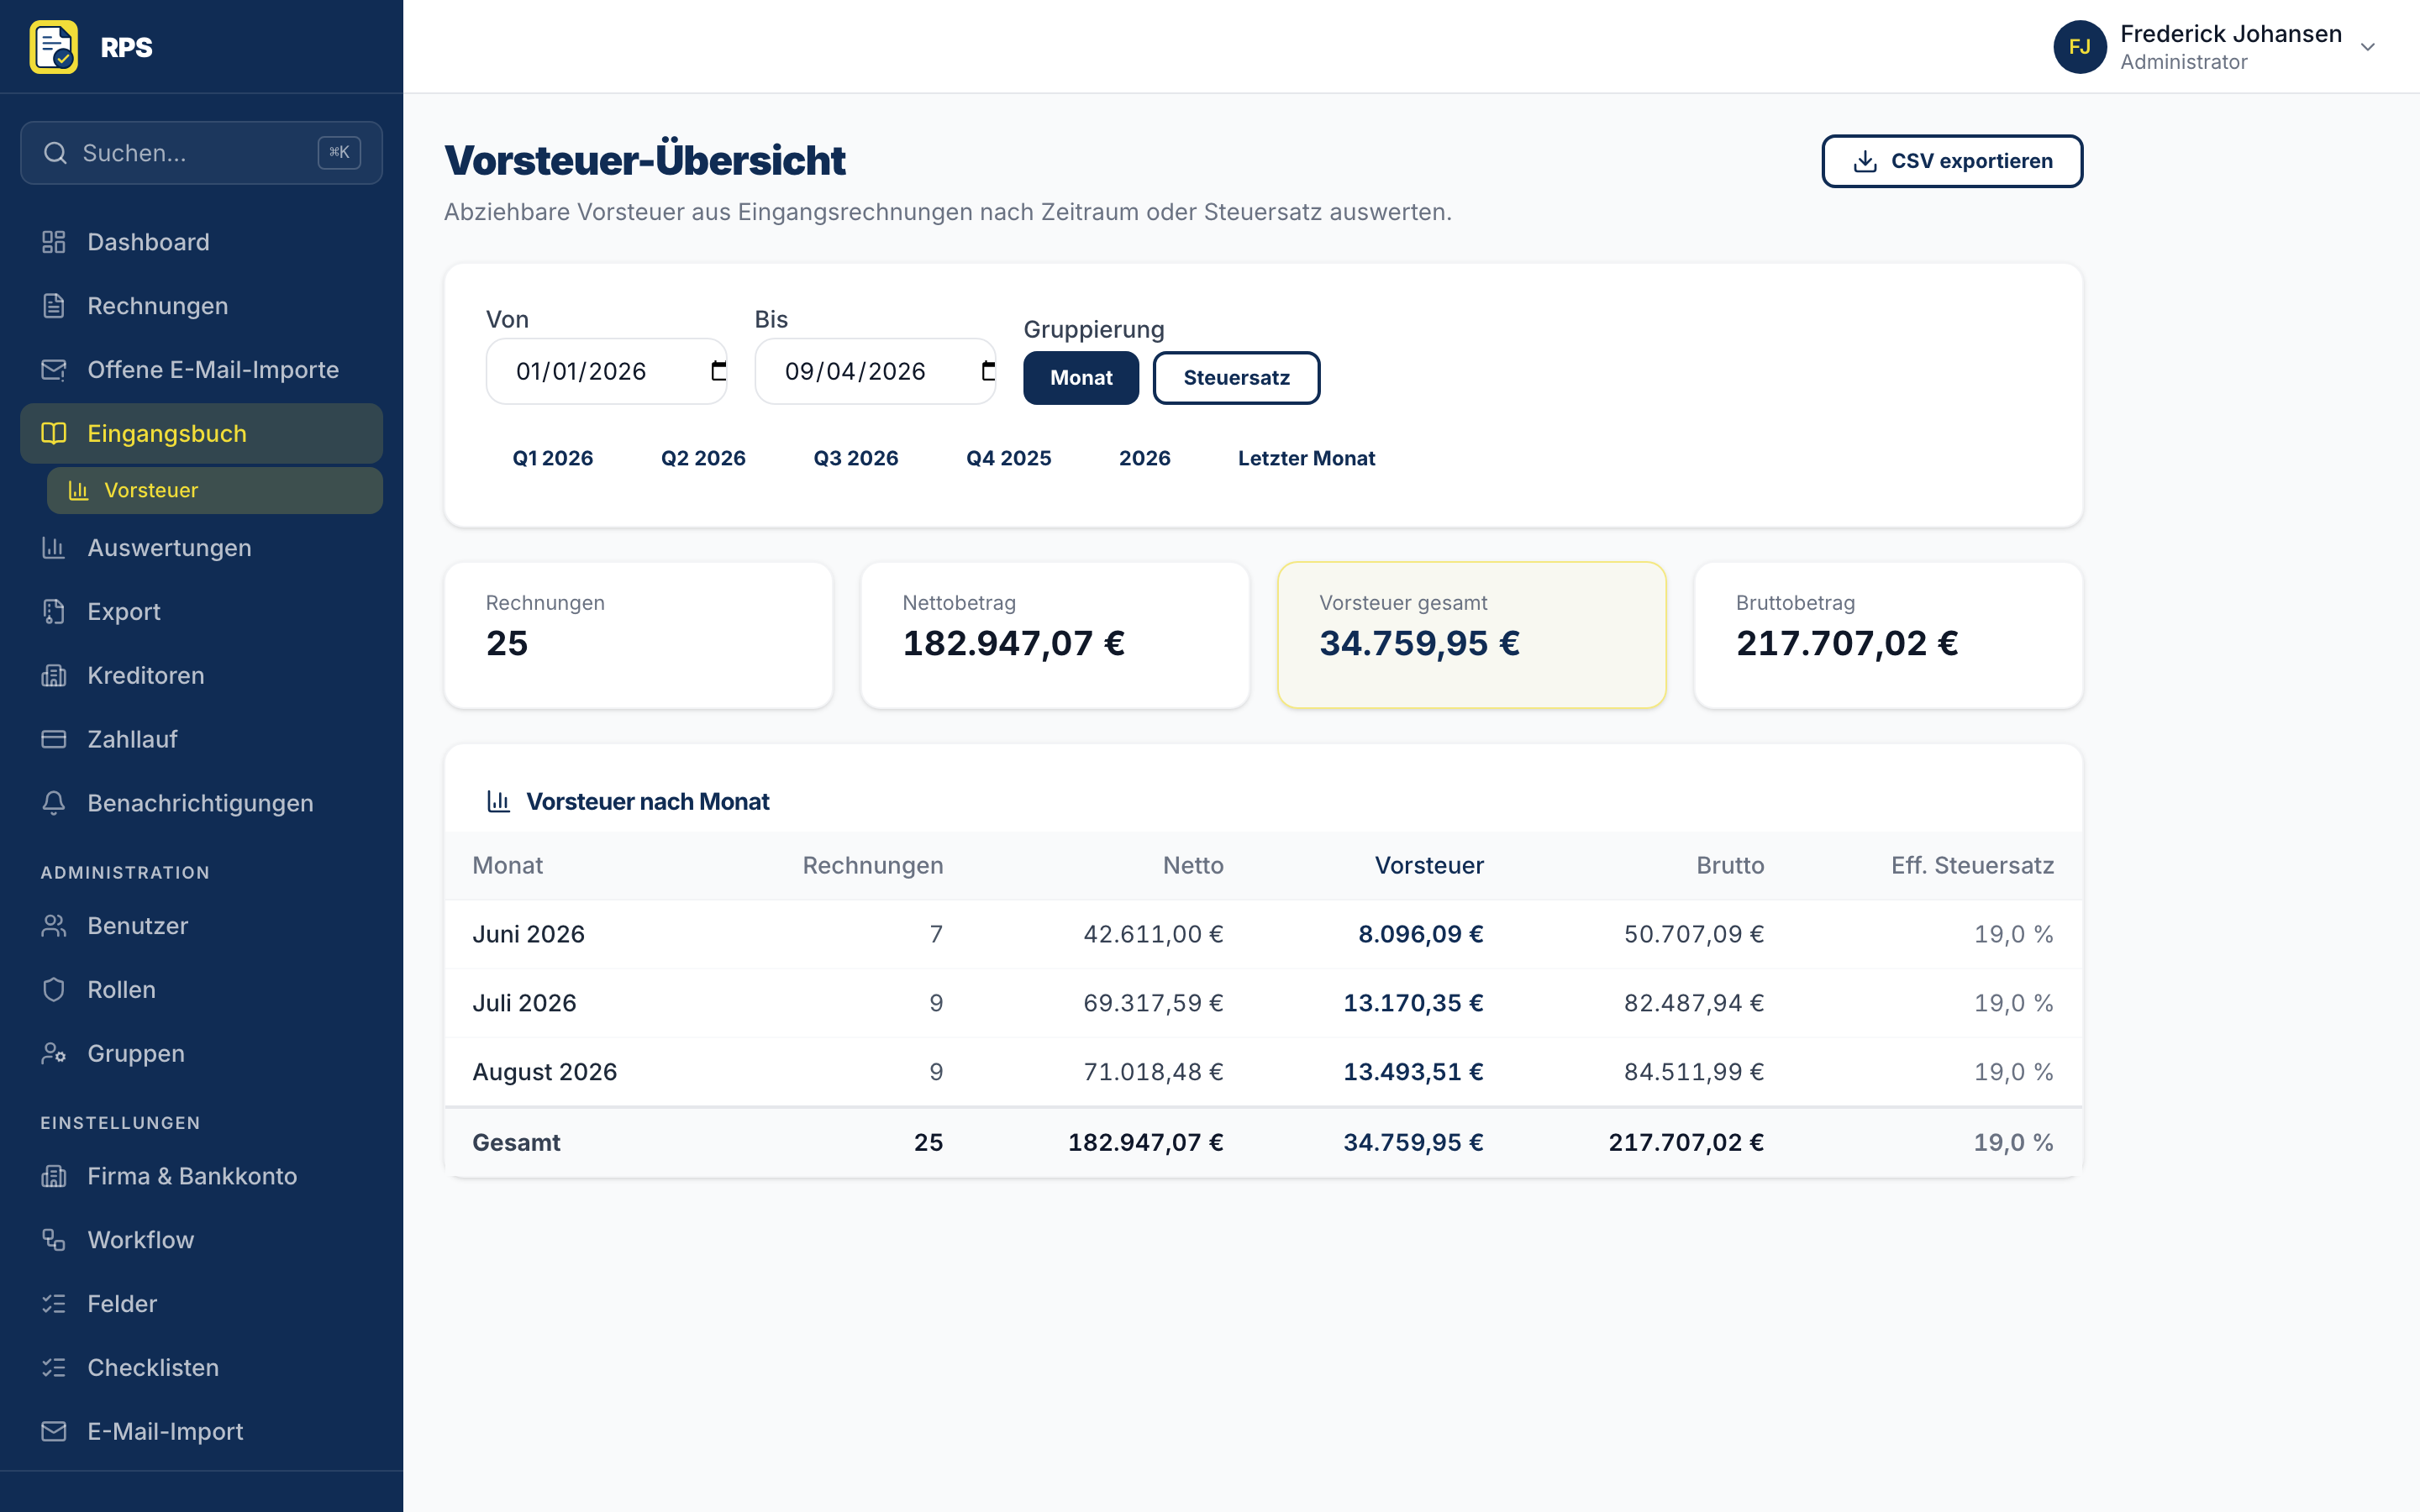Click the Juni 2026 table row
2420x1512 pixels.
(x=1263, y=934)
